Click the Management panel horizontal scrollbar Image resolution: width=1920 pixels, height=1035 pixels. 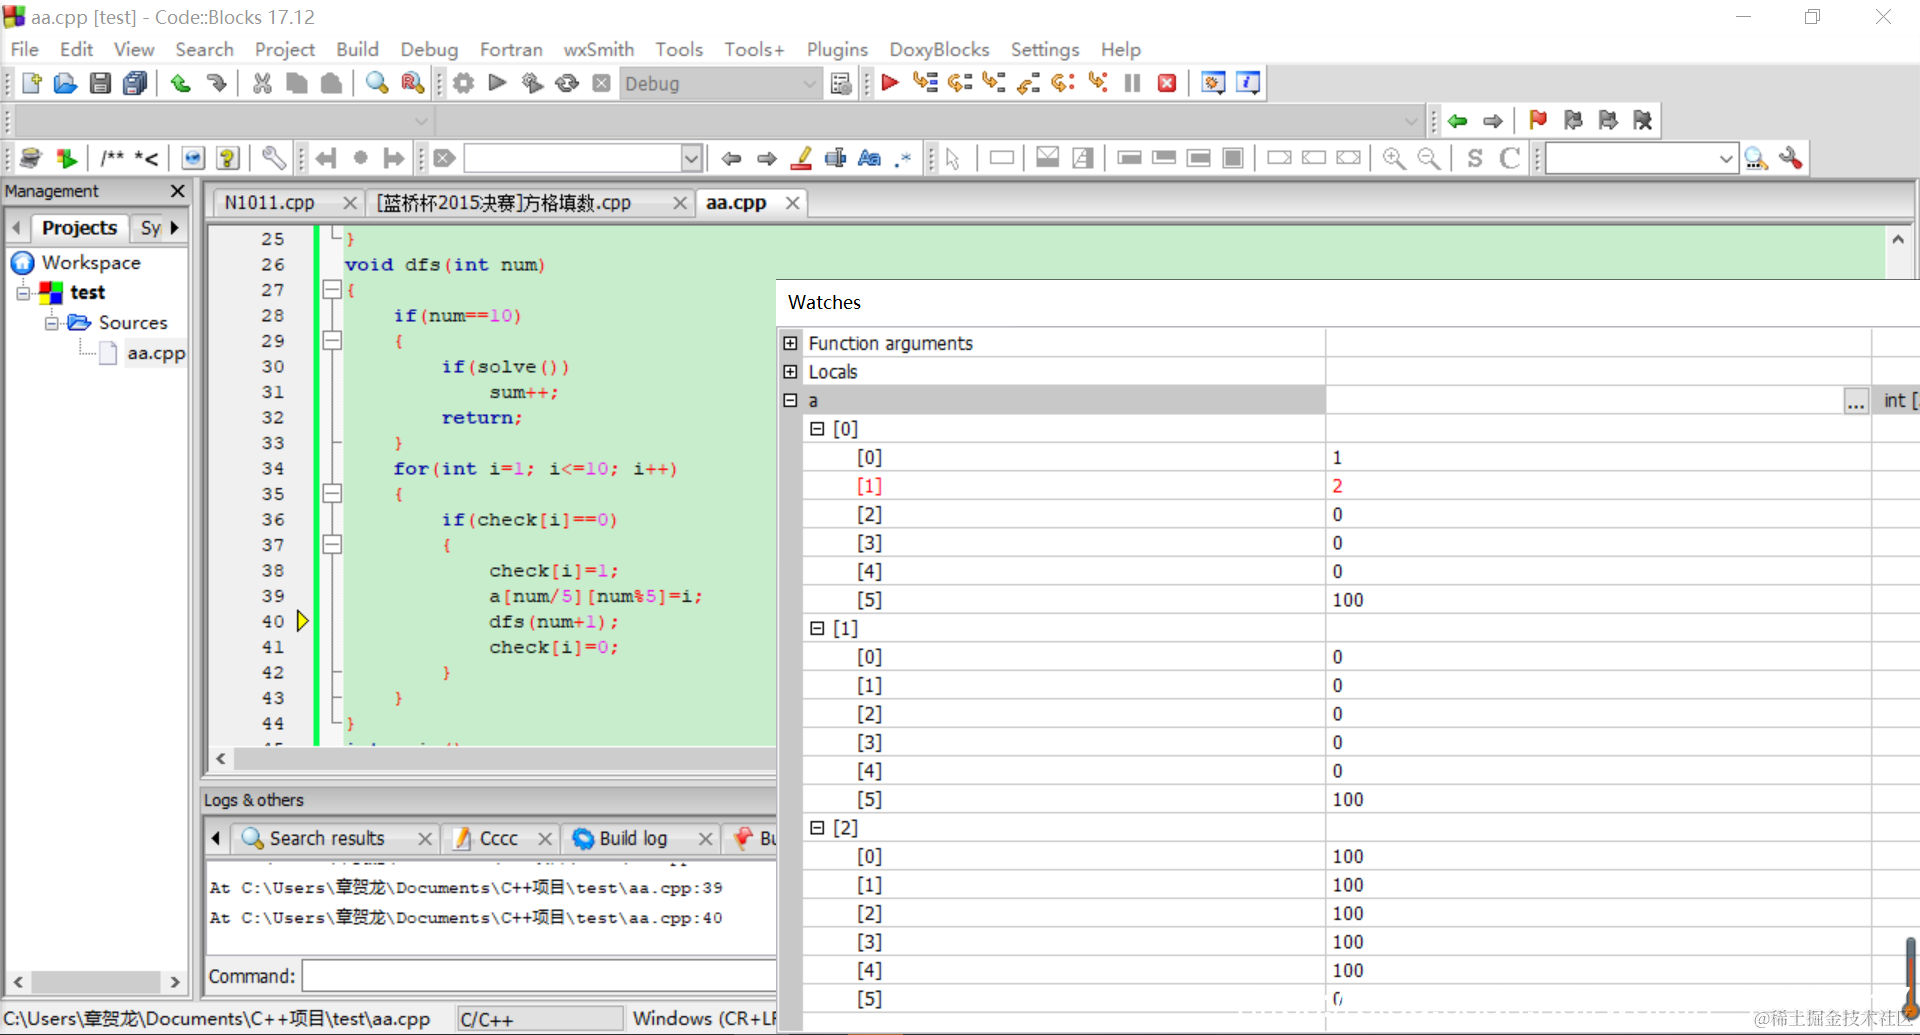tap(96, 982)
